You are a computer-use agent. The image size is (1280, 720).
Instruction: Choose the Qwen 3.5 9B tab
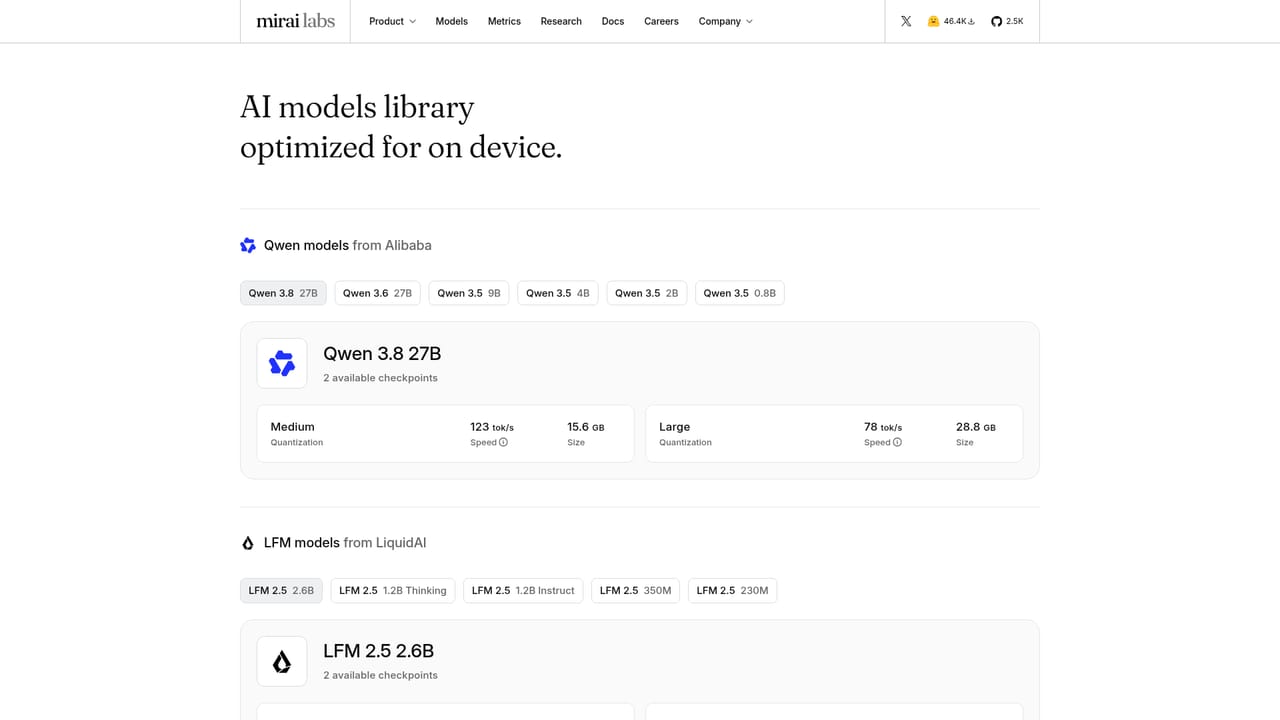pyautogui.click(x=469, y=293)
